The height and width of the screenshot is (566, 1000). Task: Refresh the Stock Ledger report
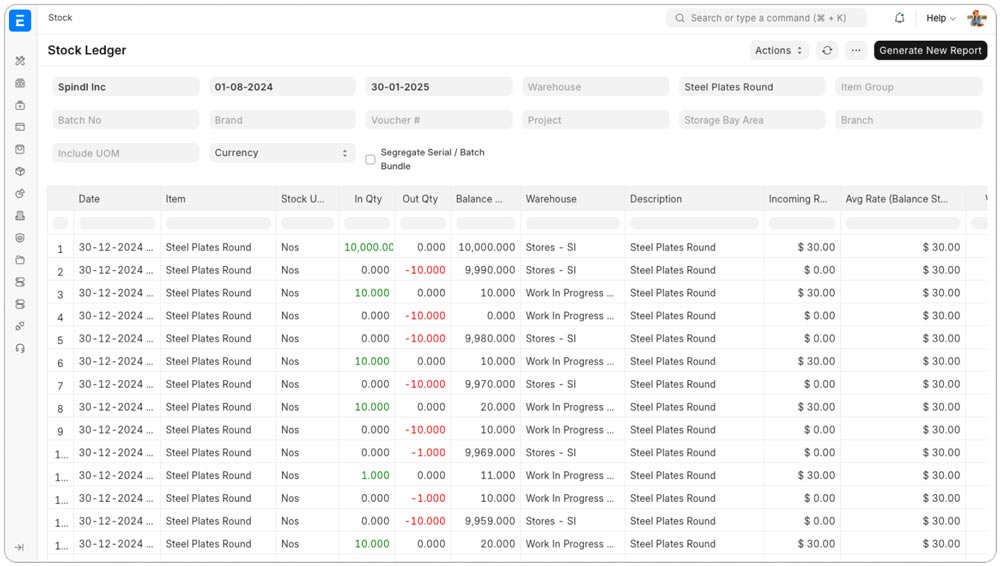[x=827, y=50]
